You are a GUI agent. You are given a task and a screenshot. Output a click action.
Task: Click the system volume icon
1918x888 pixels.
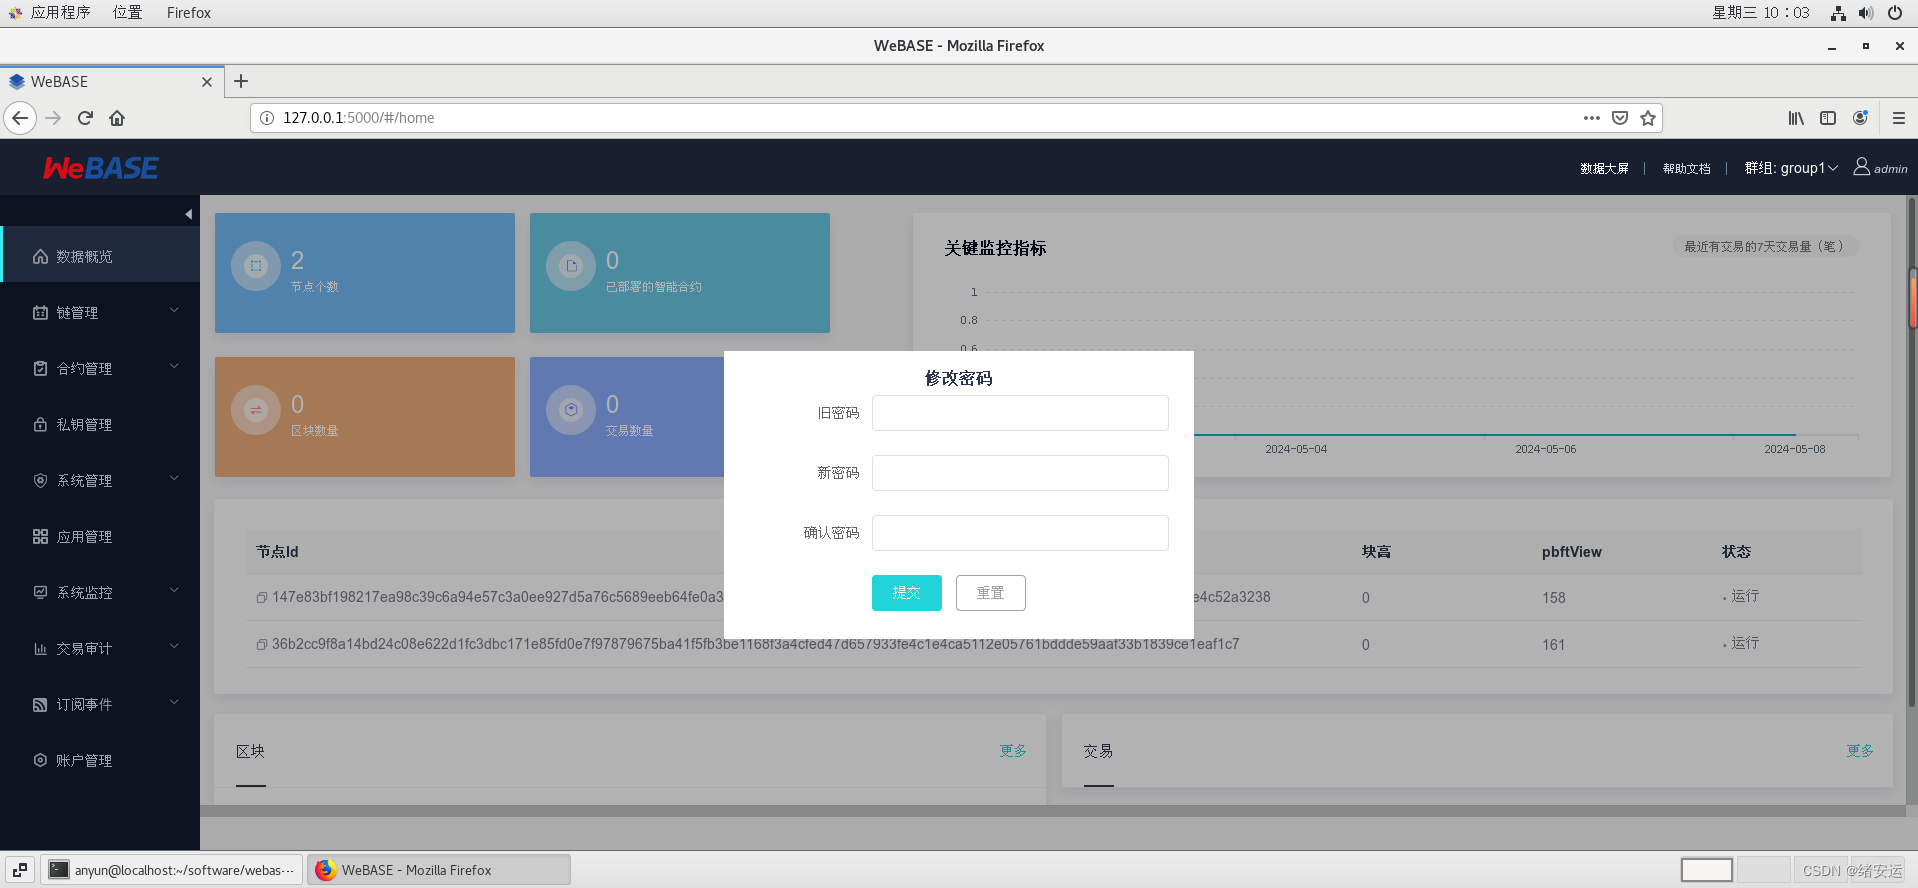point(1866,13)
